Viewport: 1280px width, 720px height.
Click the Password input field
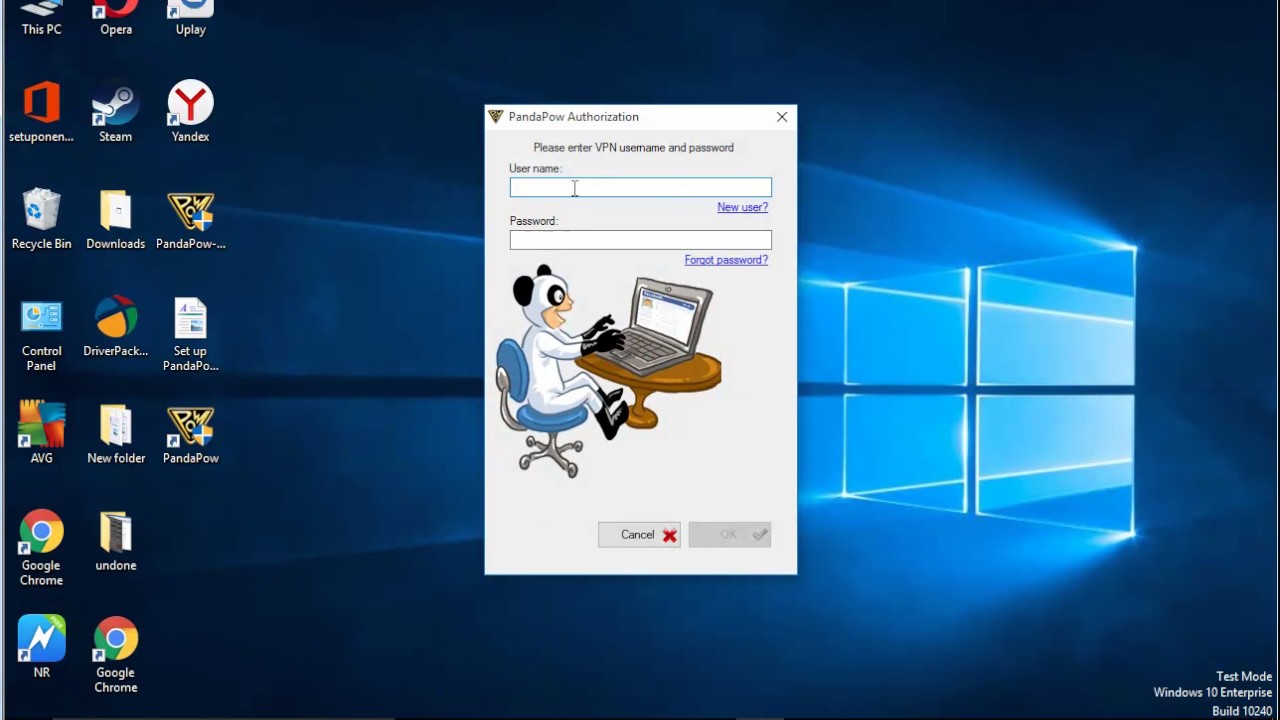click(x=641, y=240)
